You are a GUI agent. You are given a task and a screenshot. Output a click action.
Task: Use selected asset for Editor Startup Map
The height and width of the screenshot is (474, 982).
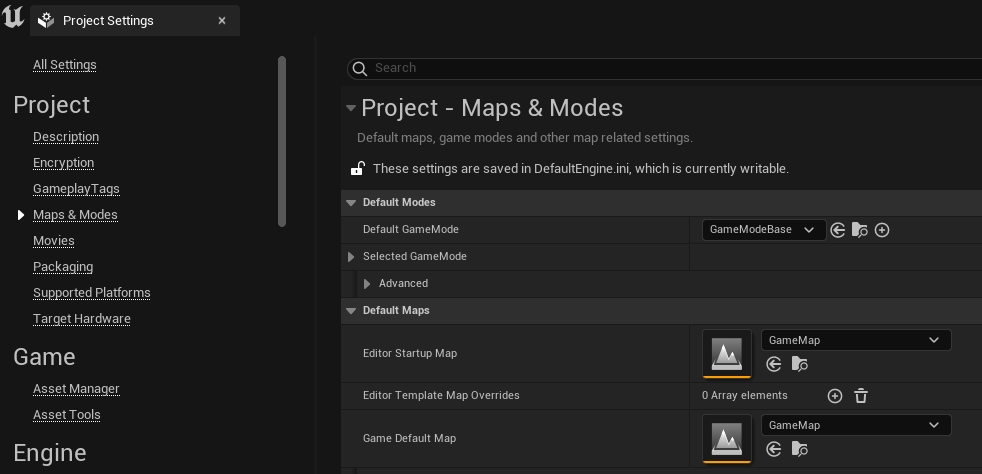coord(773,364)
